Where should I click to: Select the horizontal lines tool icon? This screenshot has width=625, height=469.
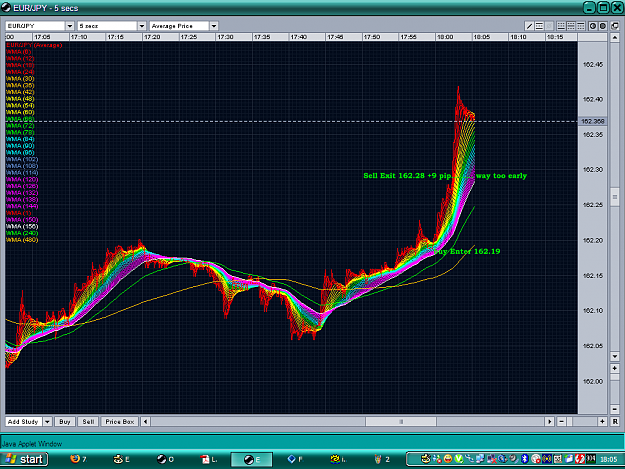pos(539,26)
